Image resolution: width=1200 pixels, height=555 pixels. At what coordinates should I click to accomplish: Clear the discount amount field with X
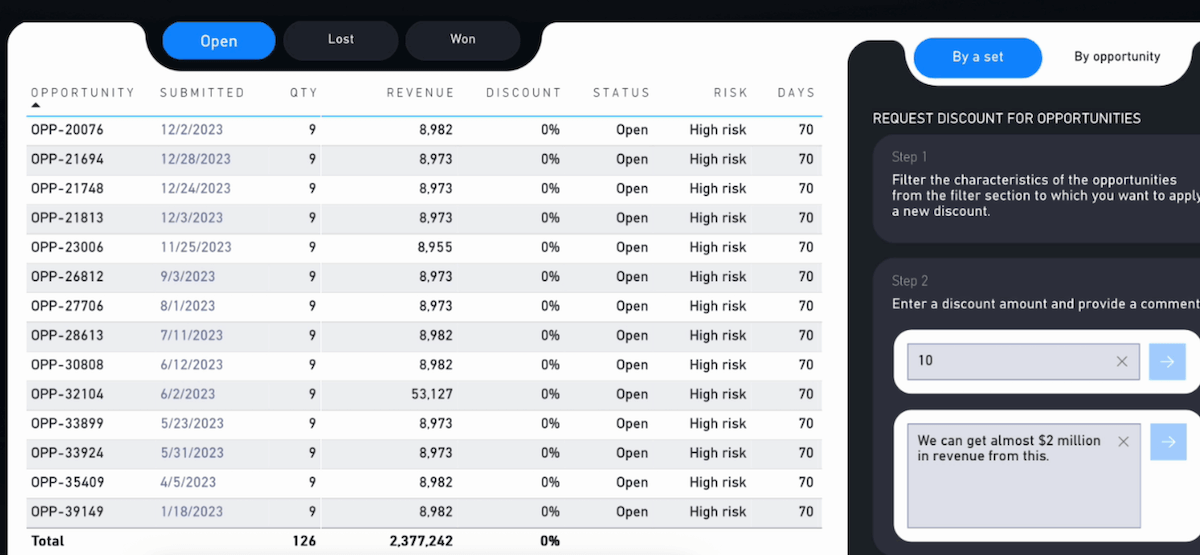click(x=1122, y=361)
